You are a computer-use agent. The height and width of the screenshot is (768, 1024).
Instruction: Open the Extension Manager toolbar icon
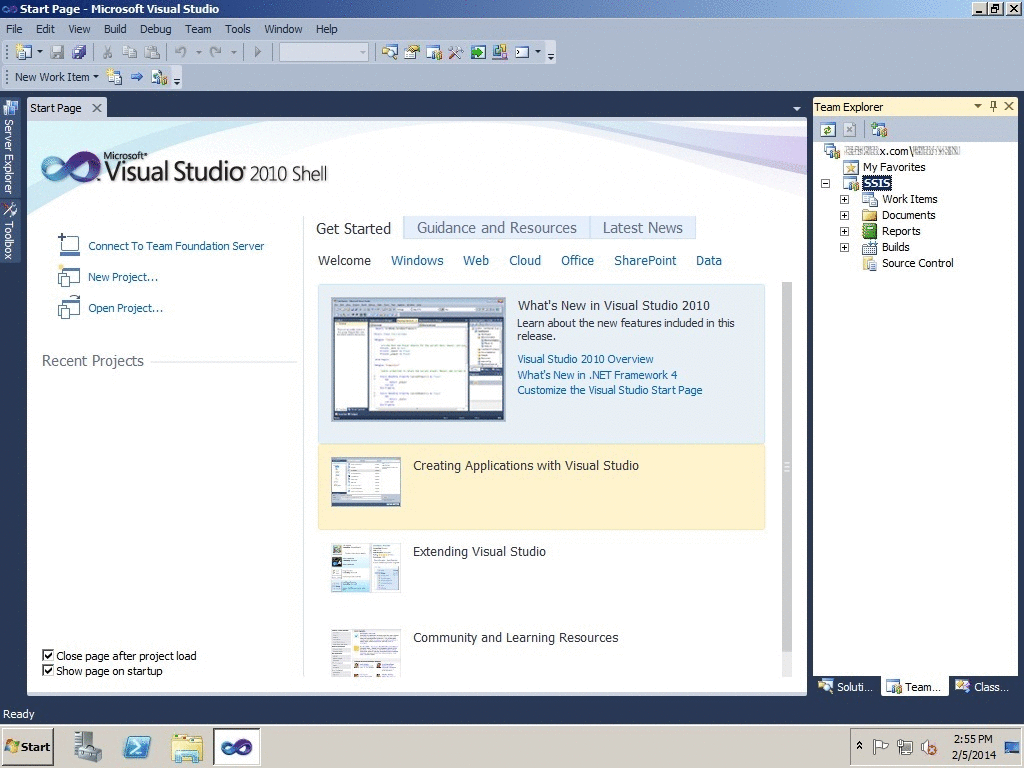(x=500, y=52)
